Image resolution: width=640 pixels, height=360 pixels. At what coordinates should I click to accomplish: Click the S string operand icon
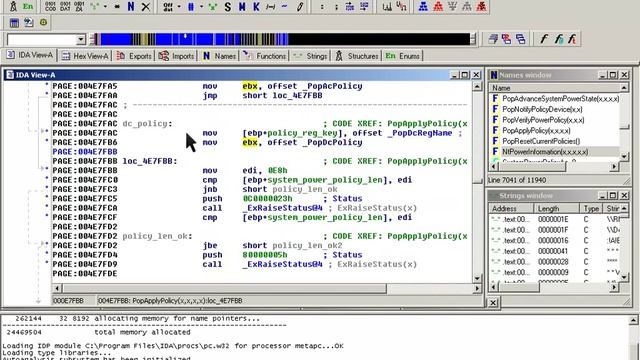pyautogui.click(x=228, y=6)
